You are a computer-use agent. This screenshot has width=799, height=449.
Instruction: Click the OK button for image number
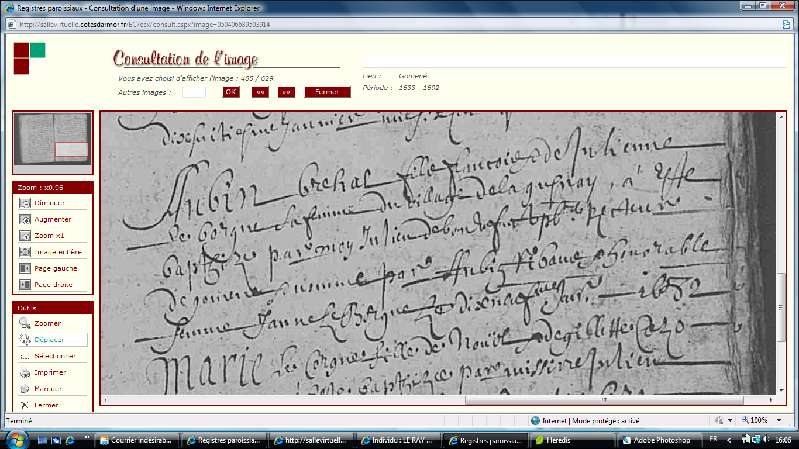[231, 92]
